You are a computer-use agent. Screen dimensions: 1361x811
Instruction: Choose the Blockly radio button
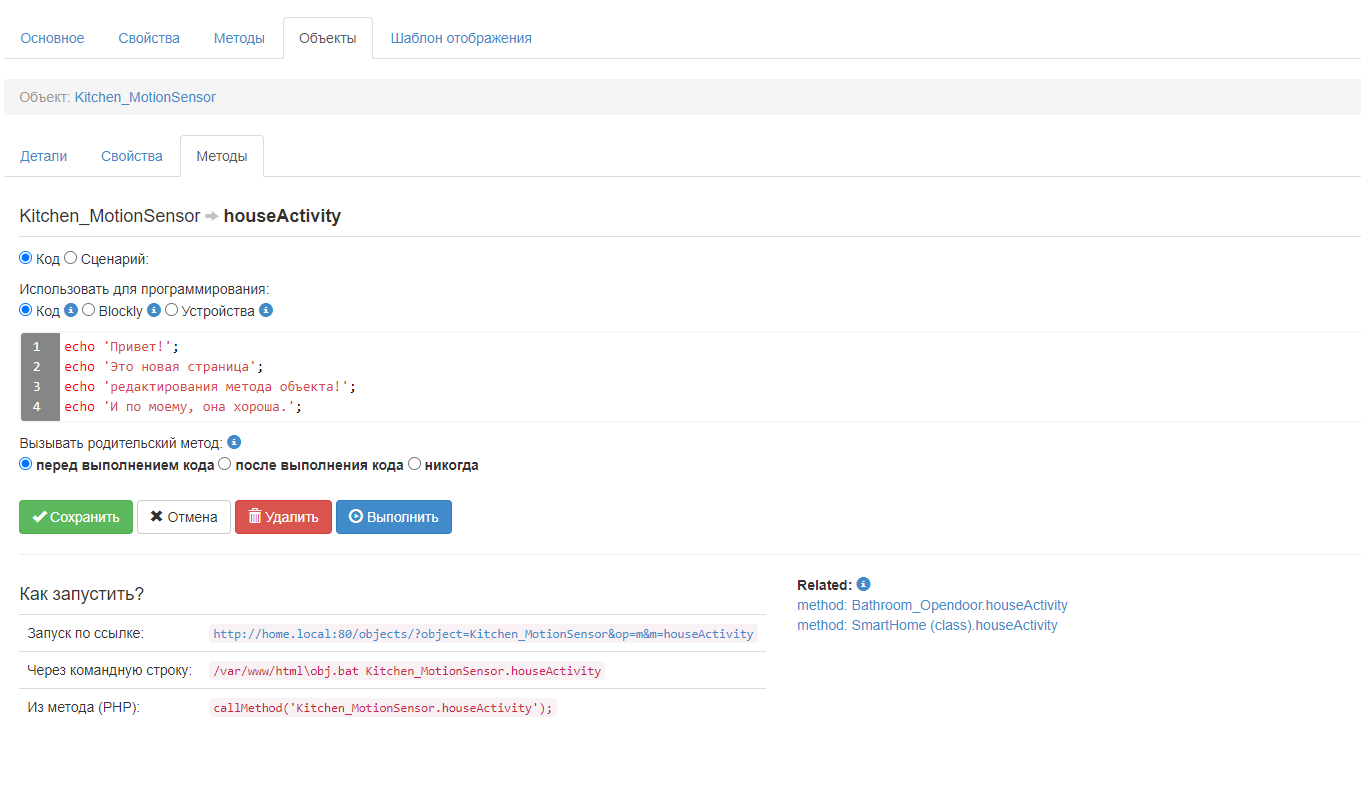89,310
